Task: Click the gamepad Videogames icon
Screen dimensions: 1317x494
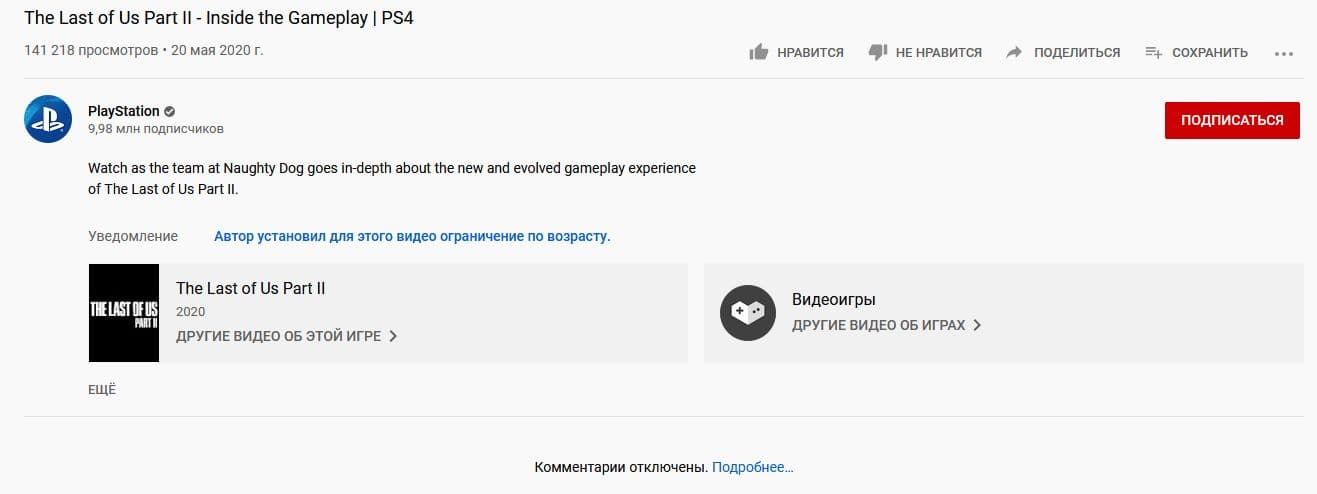Action: tap(748, 313)
